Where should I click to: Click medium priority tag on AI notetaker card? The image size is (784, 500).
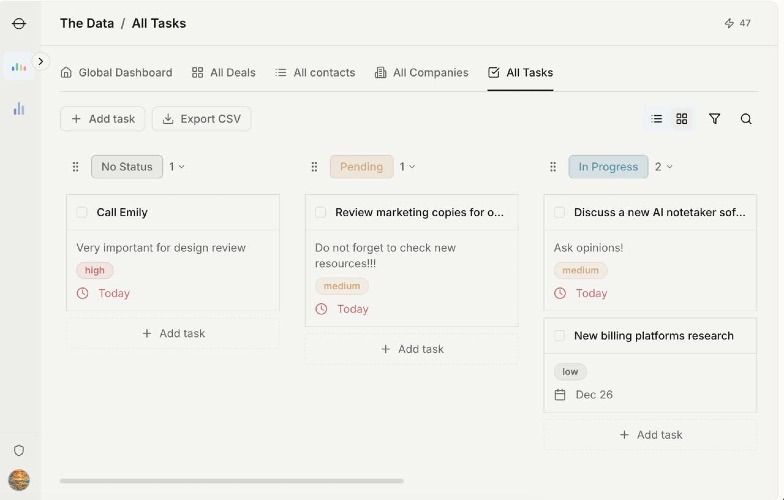coord(580,270)
